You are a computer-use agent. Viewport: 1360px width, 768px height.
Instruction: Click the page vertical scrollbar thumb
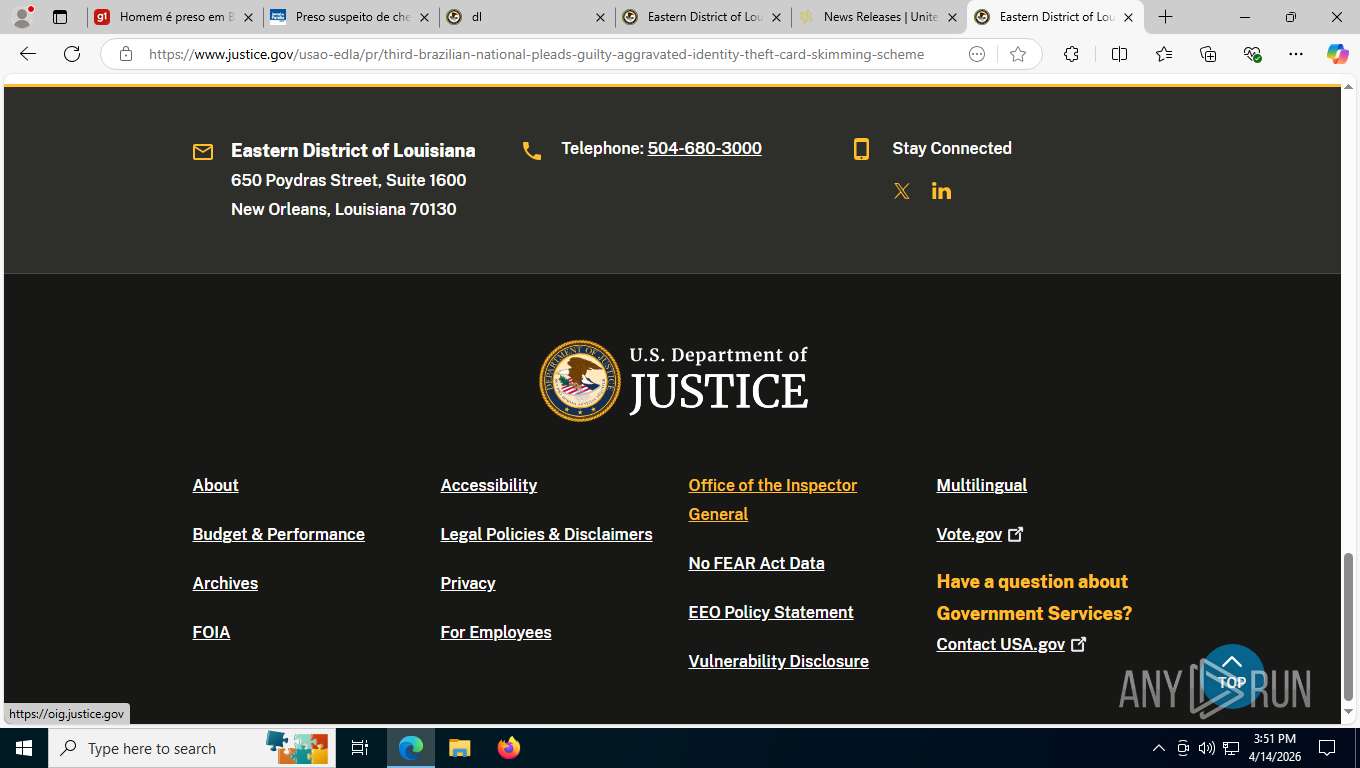(x=1348, y=626)
